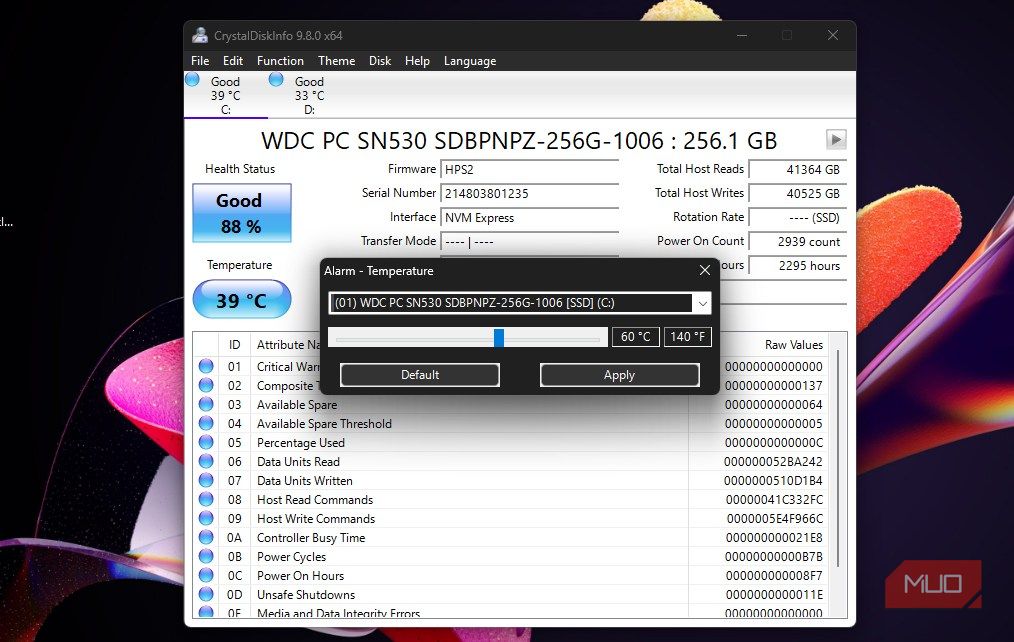1014x642 pixels.
Task: Click the Good 88 % health status button
Action: 242,213
